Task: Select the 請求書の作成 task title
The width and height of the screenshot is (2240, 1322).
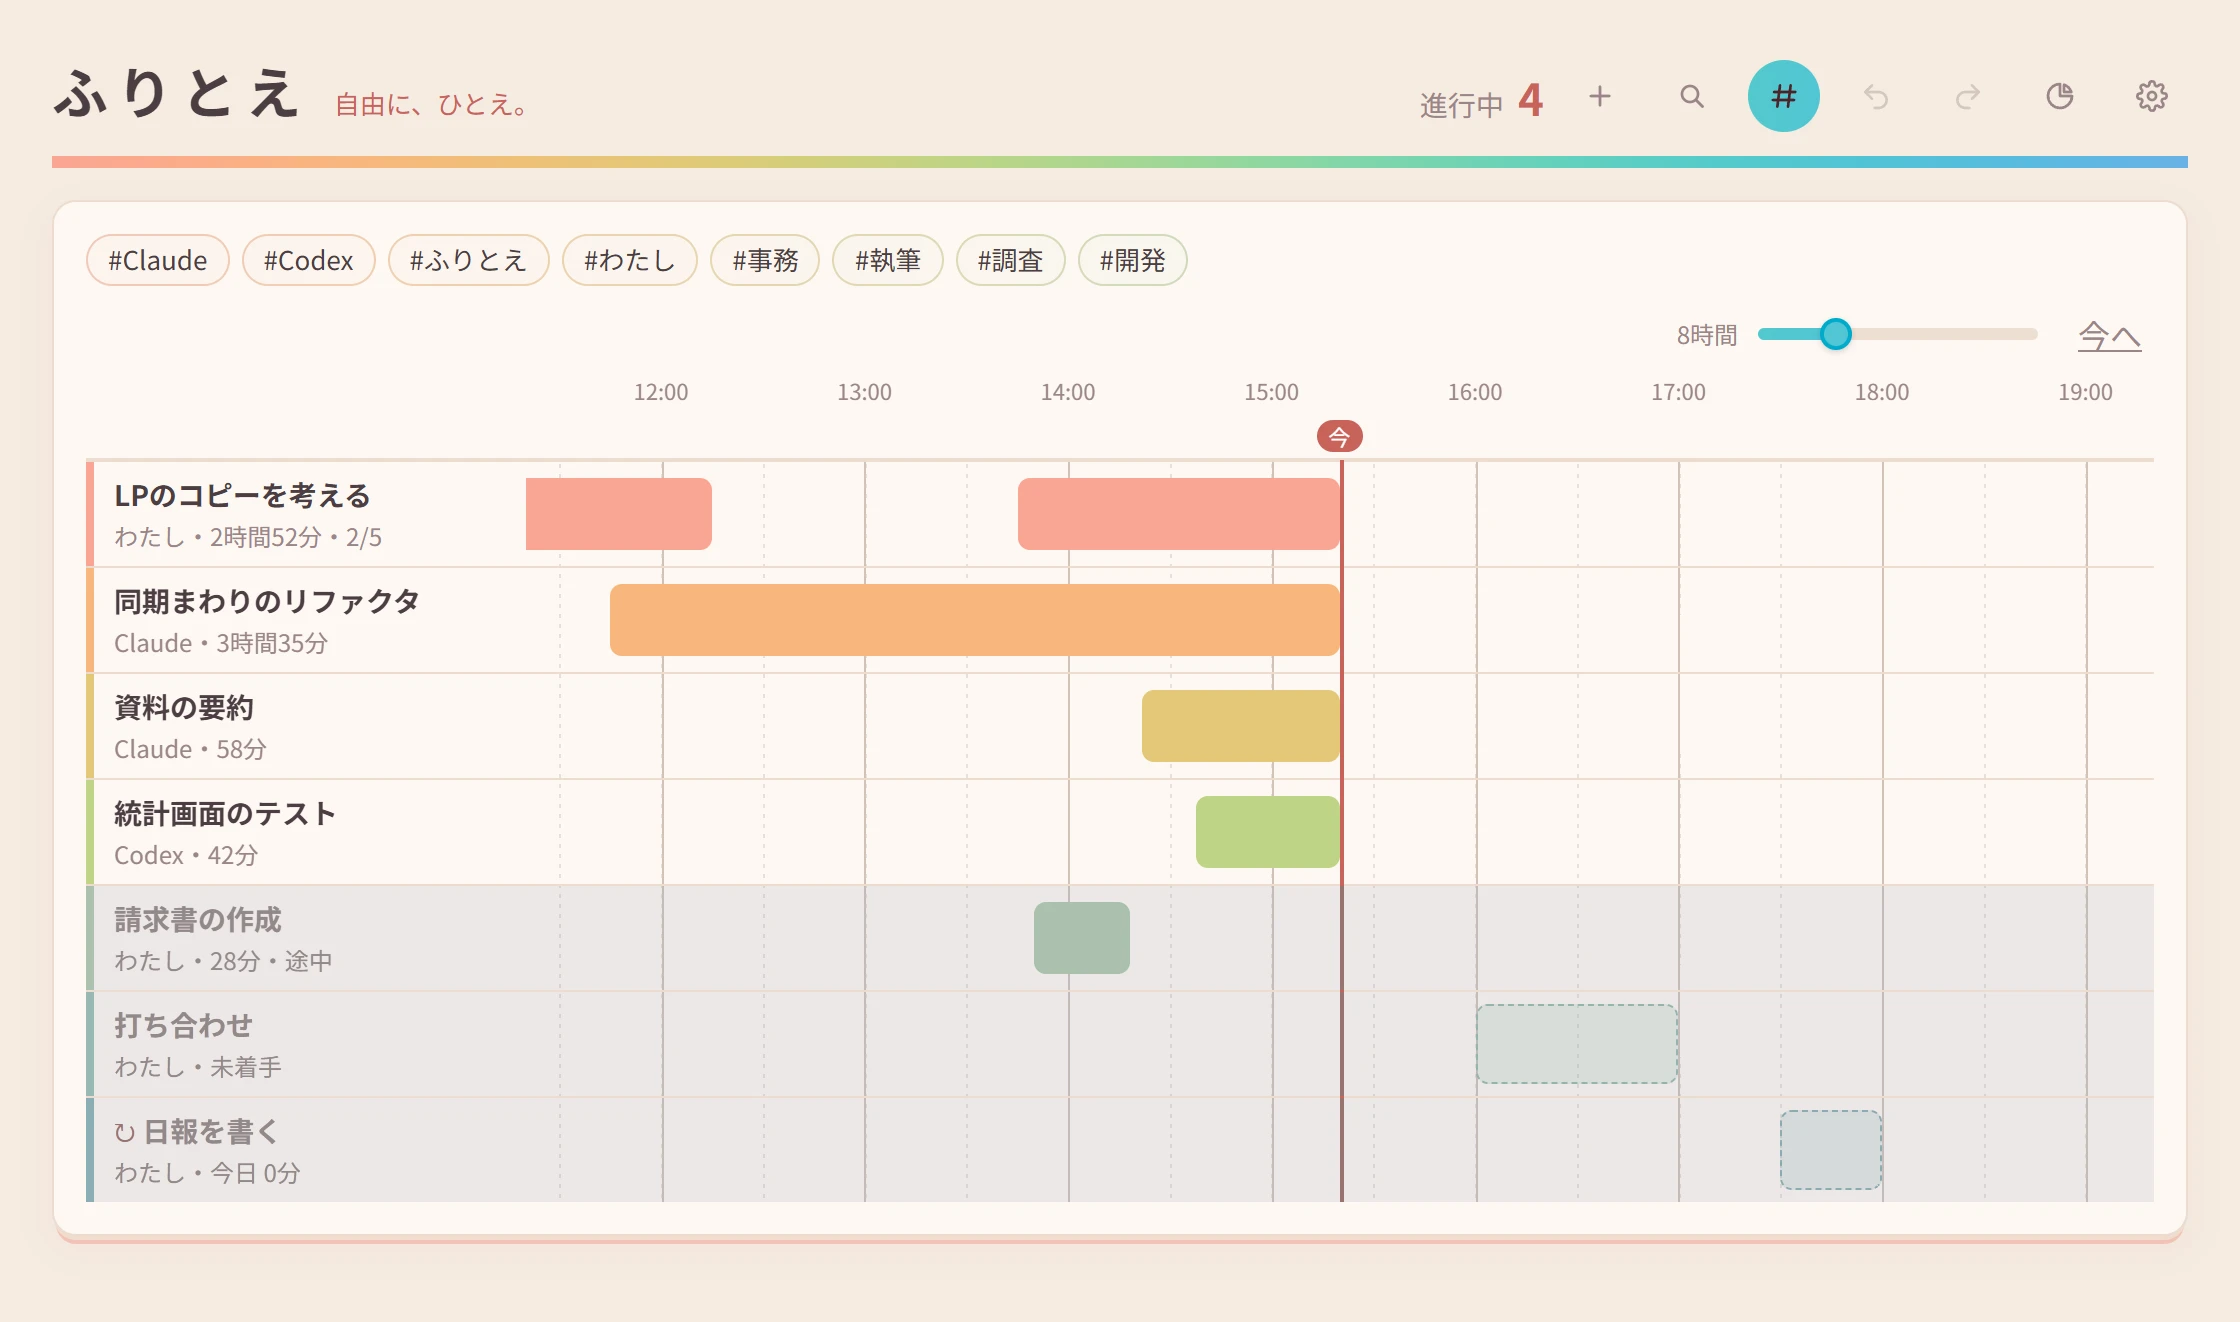Action: [x=198, y=919]
